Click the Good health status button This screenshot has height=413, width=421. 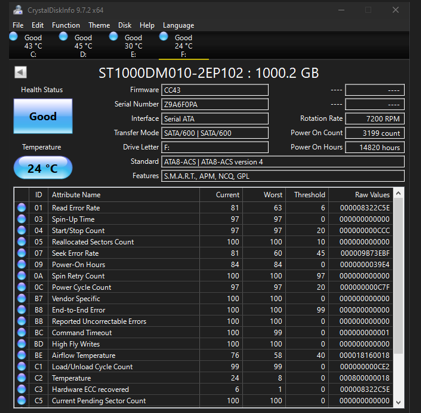43,116
